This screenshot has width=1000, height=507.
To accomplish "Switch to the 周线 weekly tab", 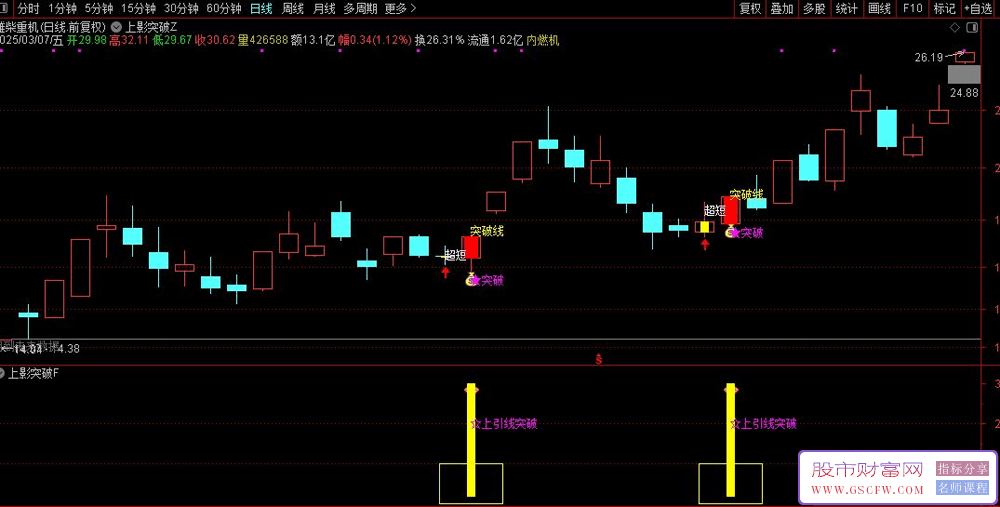I will click(x=293, y=8).
